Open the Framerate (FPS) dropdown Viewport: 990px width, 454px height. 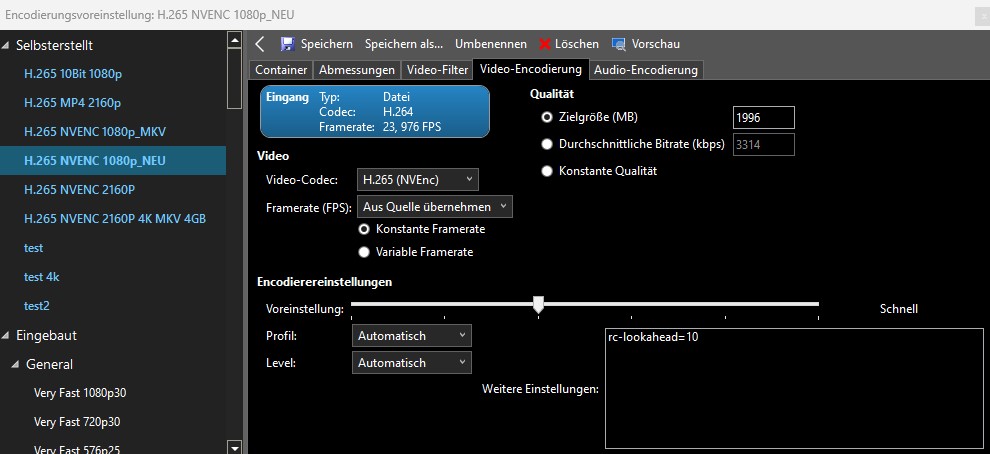point(434,206)
